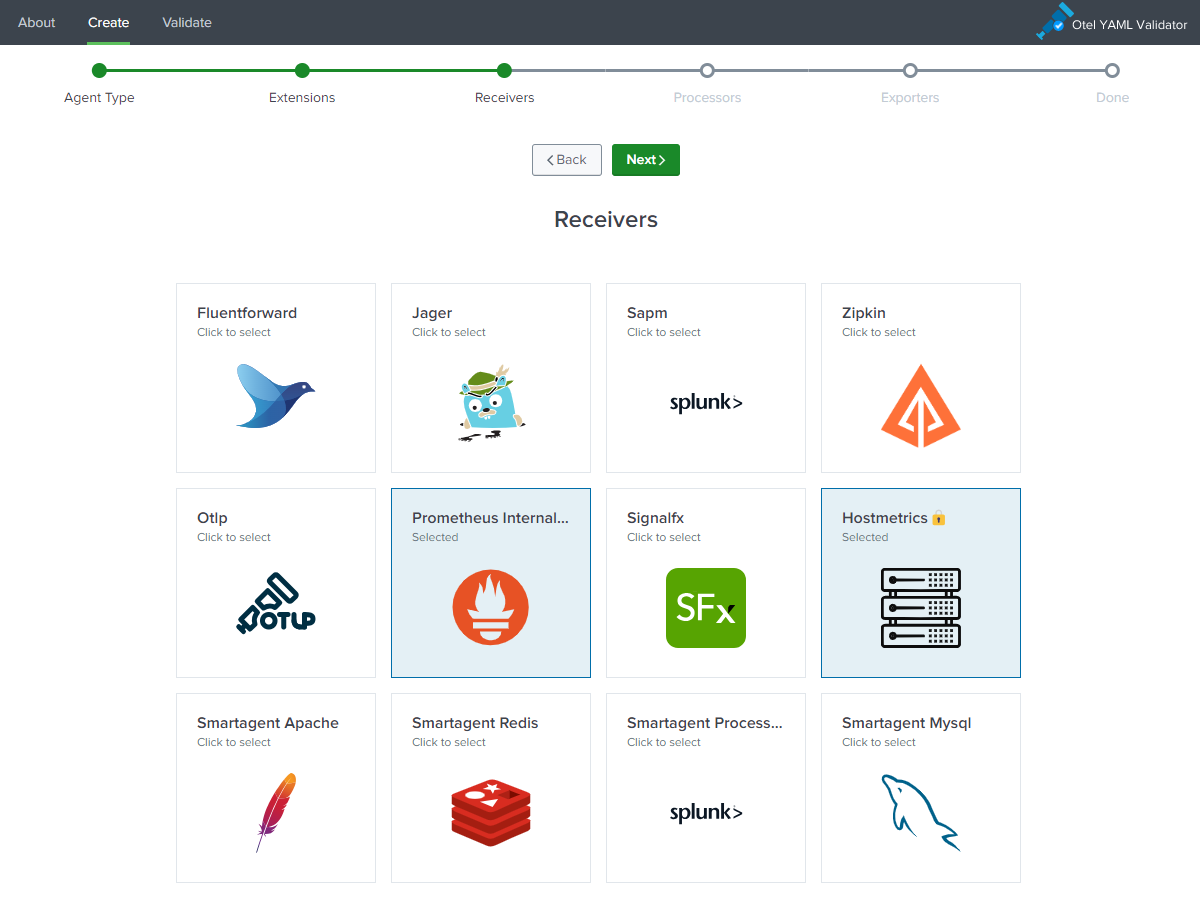Click the Smartagent Process splunk logo

(706, 812)
